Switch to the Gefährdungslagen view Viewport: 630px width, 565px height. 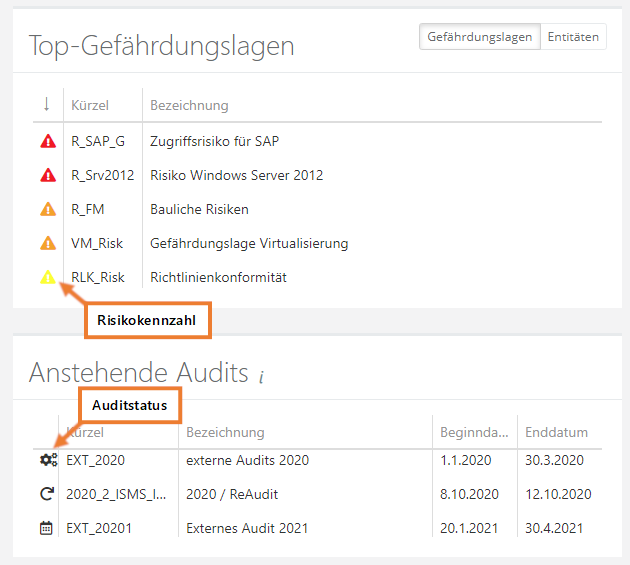click(x=479, y=37)
